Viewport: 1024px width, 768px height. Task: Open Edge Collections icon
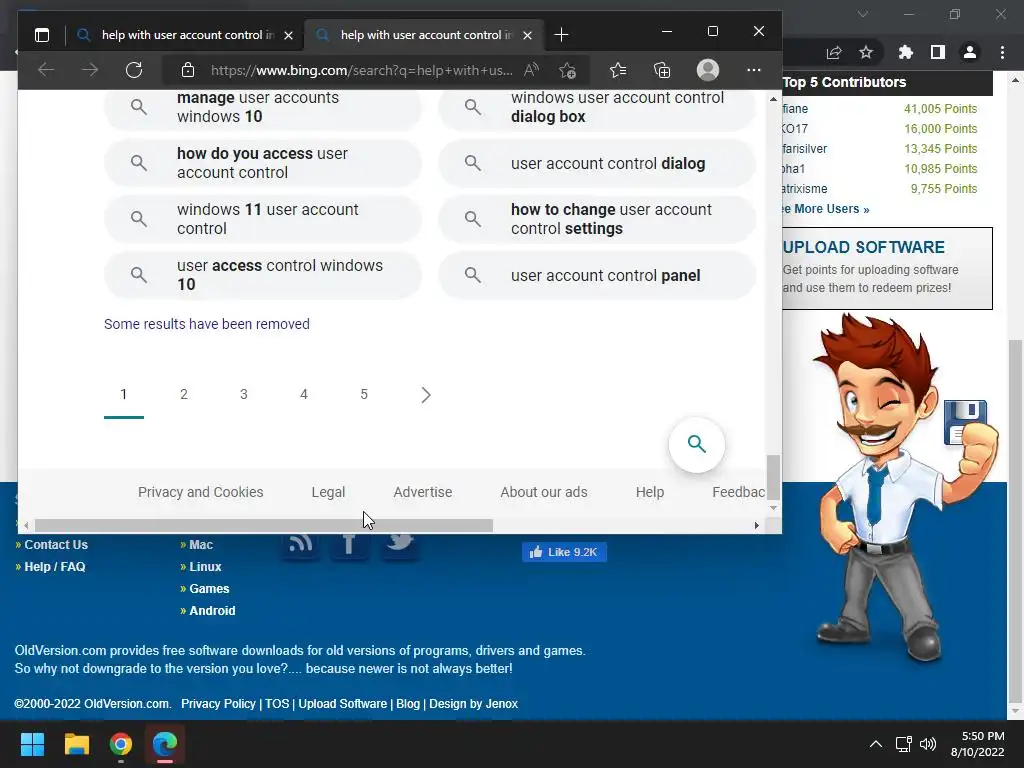point(662,70)
